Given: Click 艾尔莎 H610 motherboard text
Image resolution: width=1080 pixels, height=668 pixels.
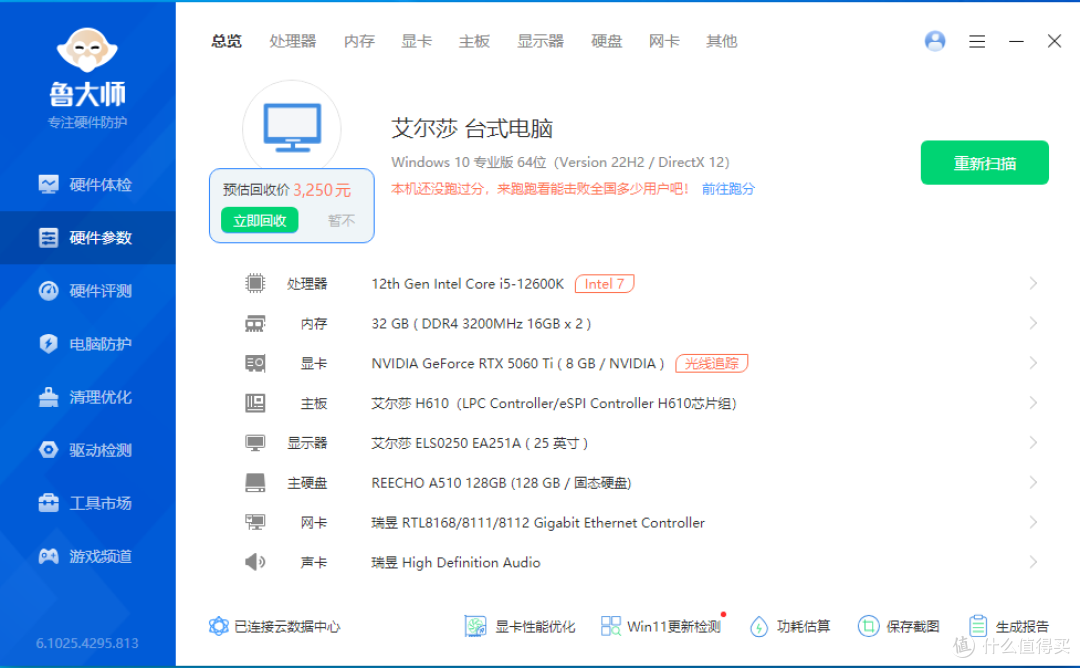Looking at the screenshot, I should pos(554,403).
